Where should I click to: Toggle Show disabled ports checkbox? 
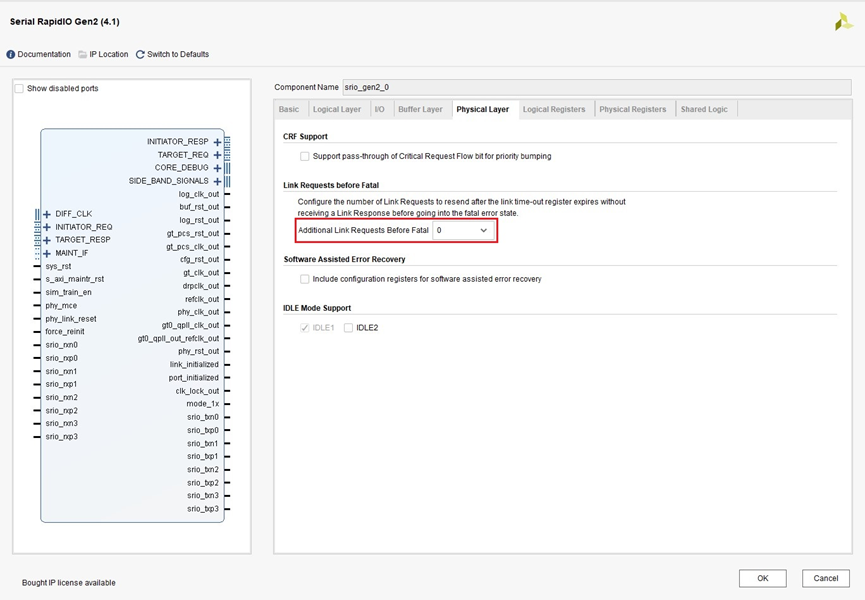point(19,89)
